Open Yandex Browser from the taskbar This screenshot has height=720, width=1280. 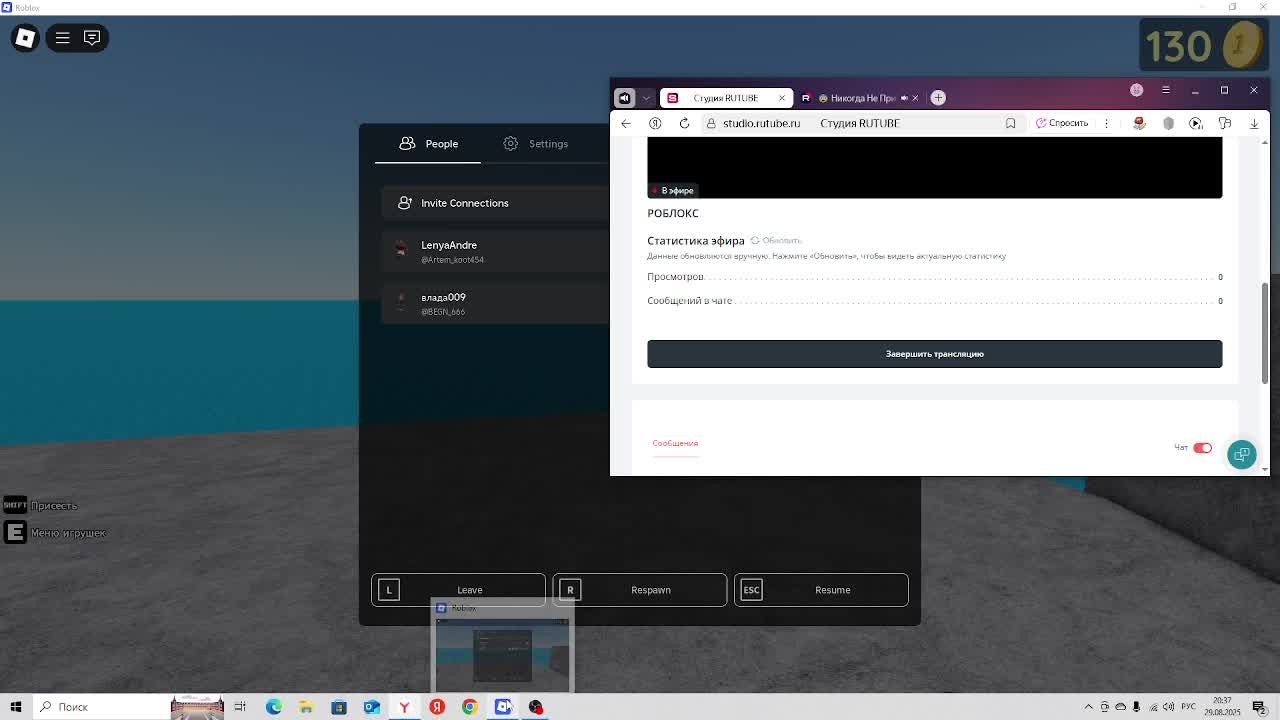coord(404,707)
